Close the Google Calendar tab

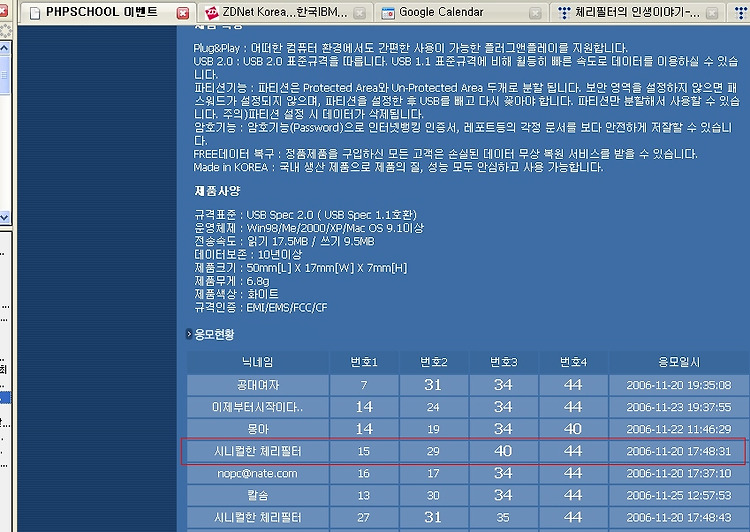[x=536, y=13]
